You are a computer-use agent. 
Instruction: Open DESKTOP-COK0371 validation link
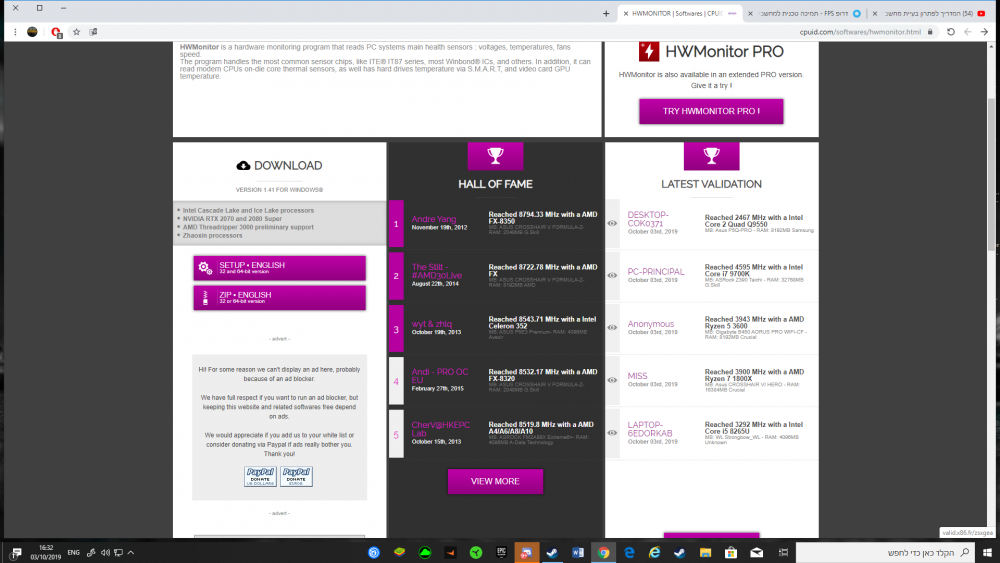[x=648, y=219]
